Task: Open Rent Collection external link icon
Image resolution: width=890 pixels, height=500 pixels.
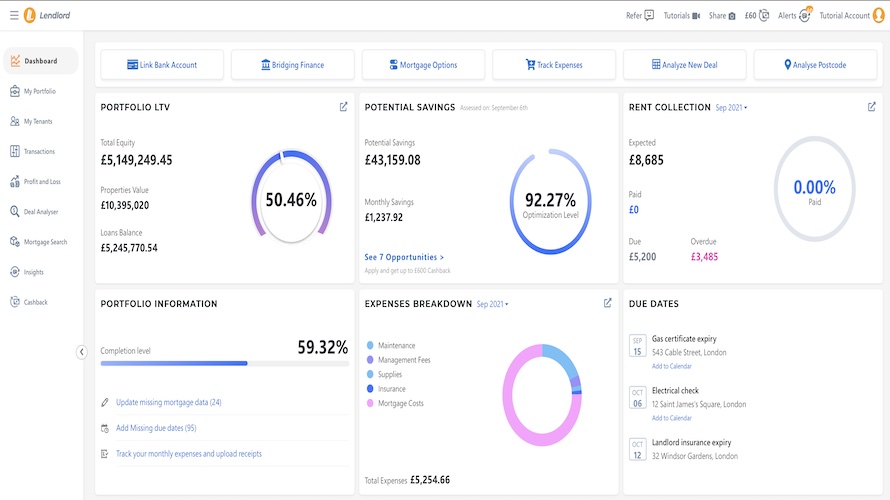Action: (x=871, y=107)
